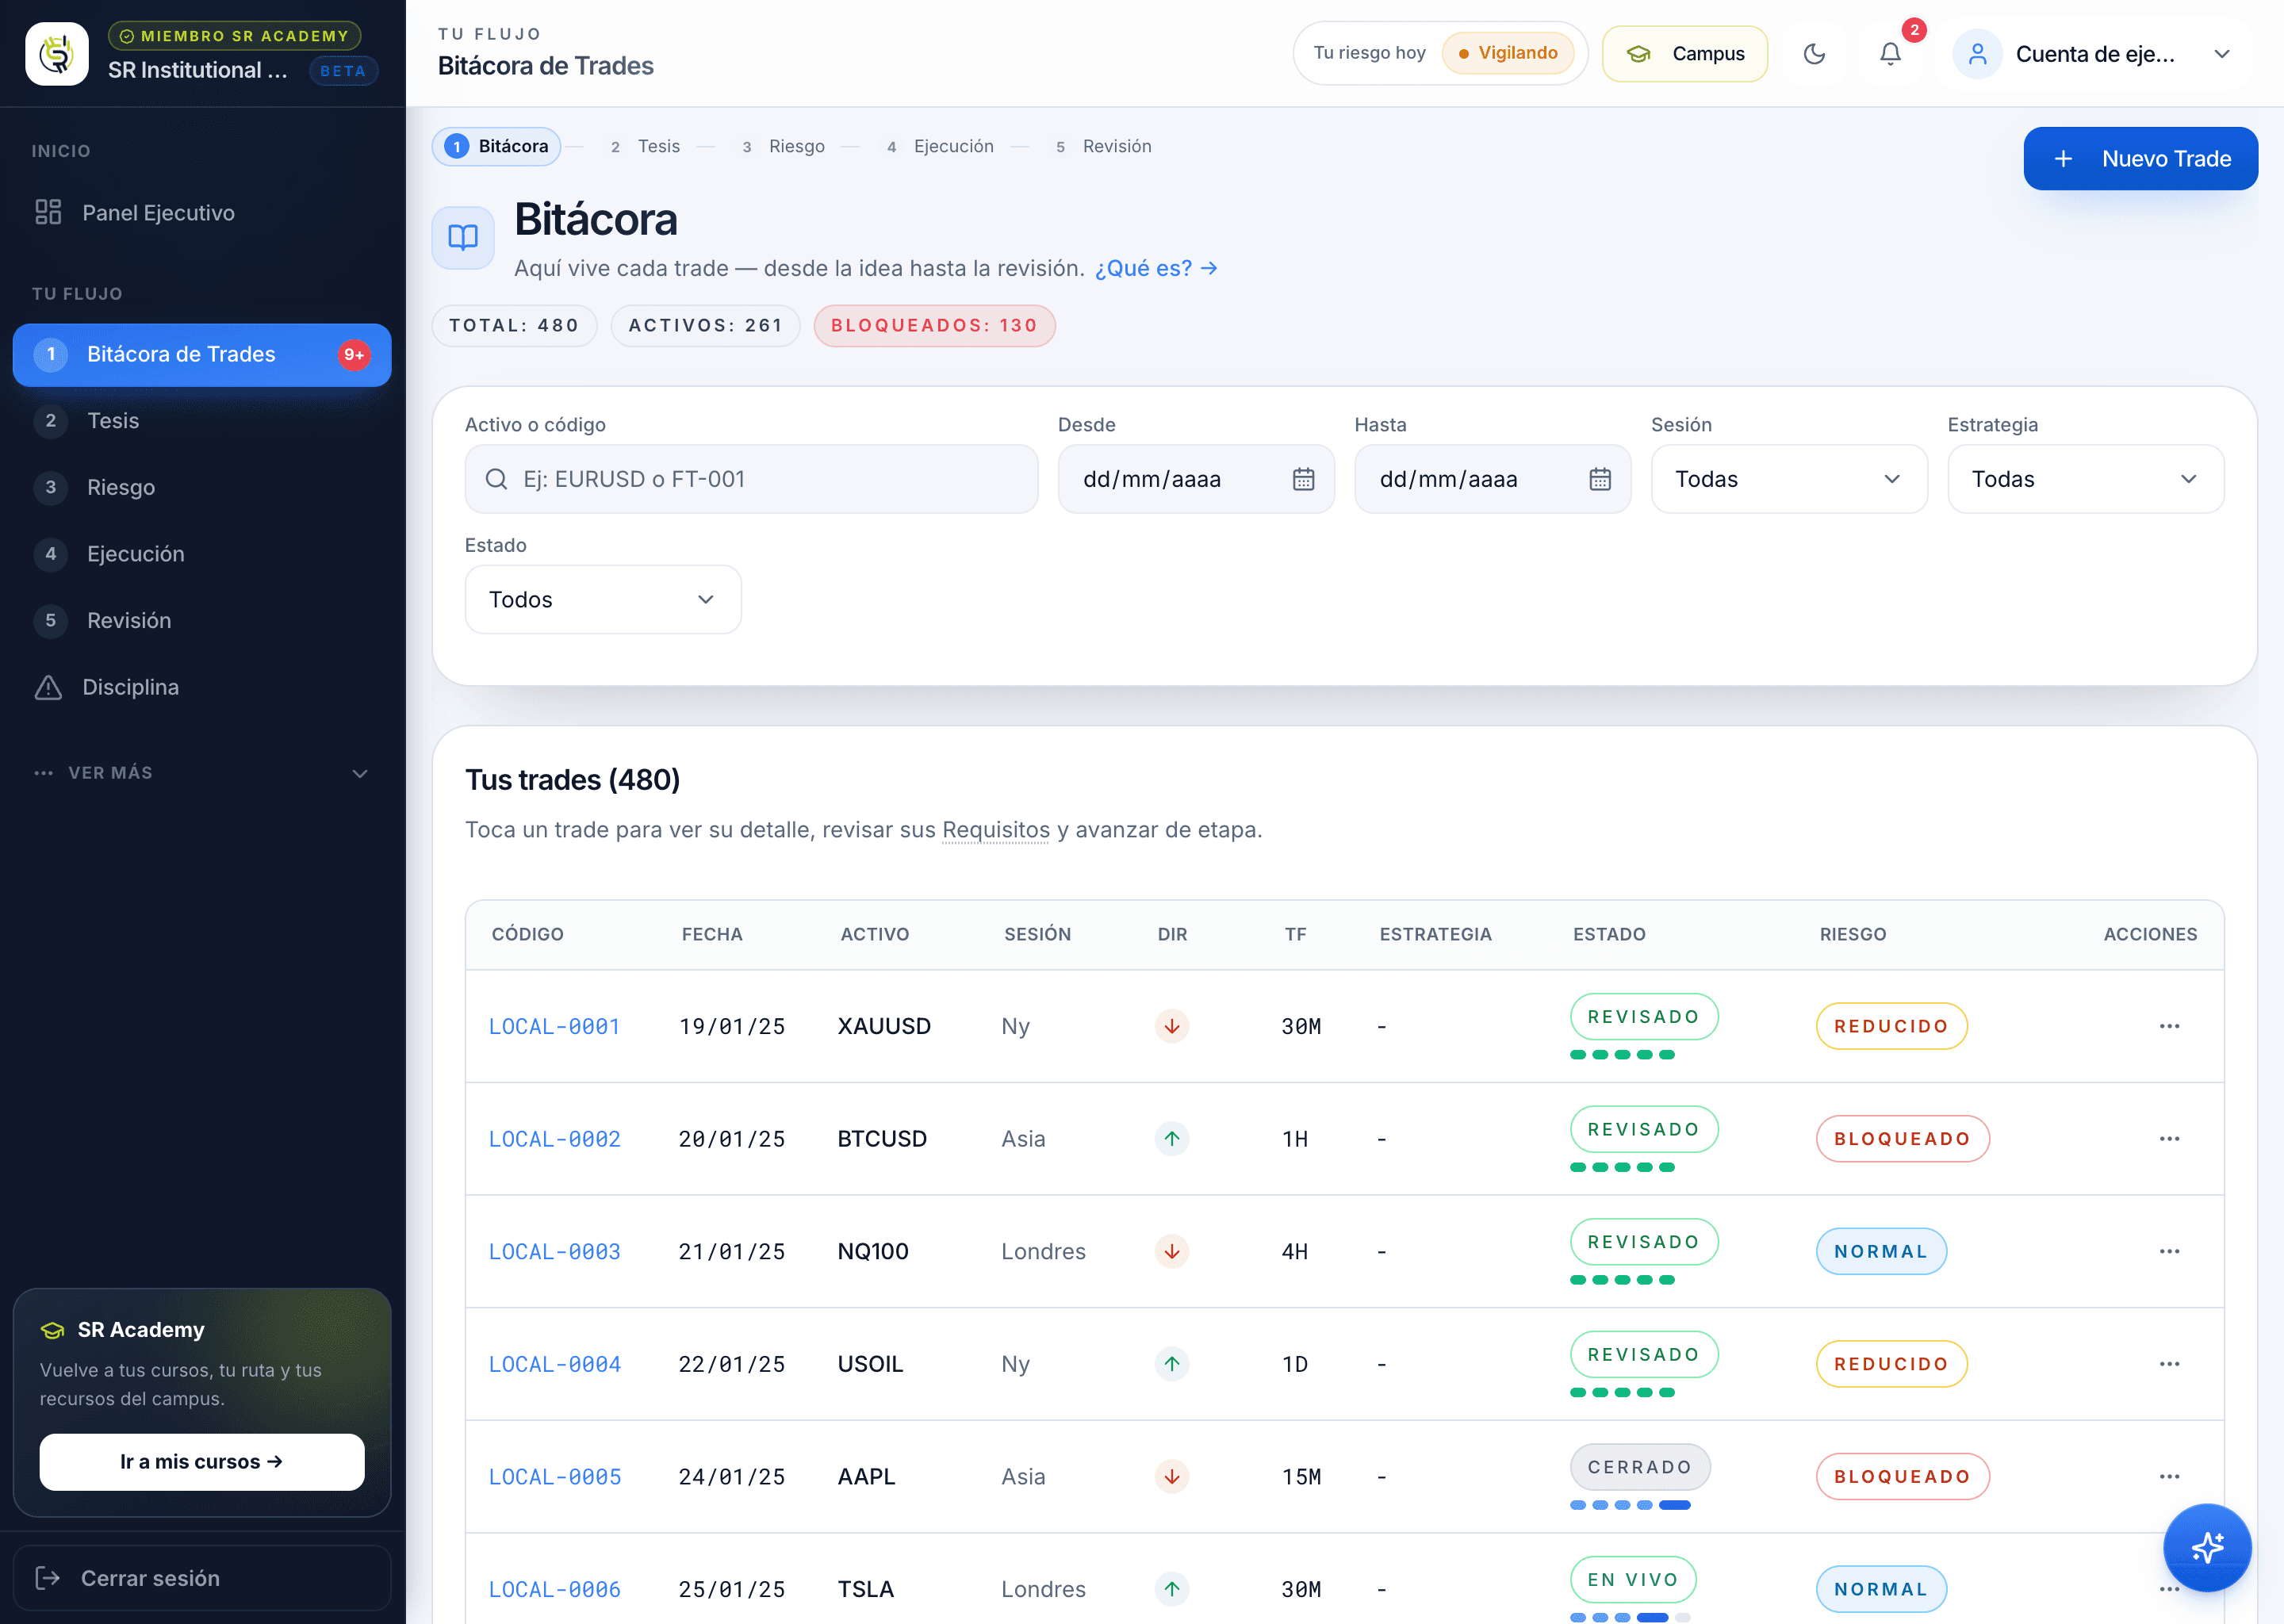Open actions menu for LOCAL-0001
The image size is (2284, 1624).
tap(2169, 1026)
